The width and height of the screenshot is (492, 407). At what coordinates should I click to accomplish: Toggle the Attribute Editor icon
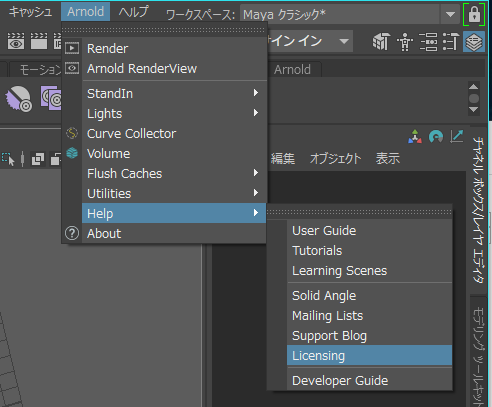[428, 42]
